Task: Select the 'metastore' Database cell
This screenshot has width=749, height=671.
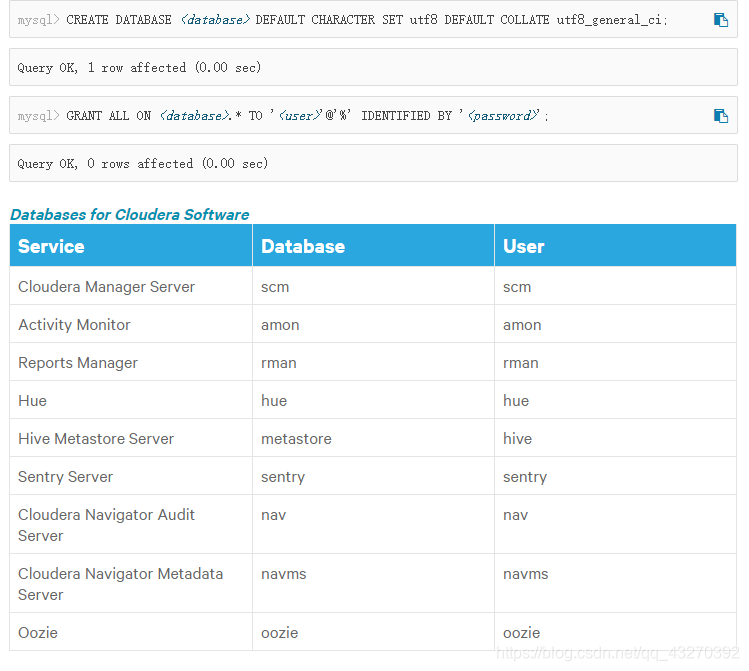Action: (373, 438)
